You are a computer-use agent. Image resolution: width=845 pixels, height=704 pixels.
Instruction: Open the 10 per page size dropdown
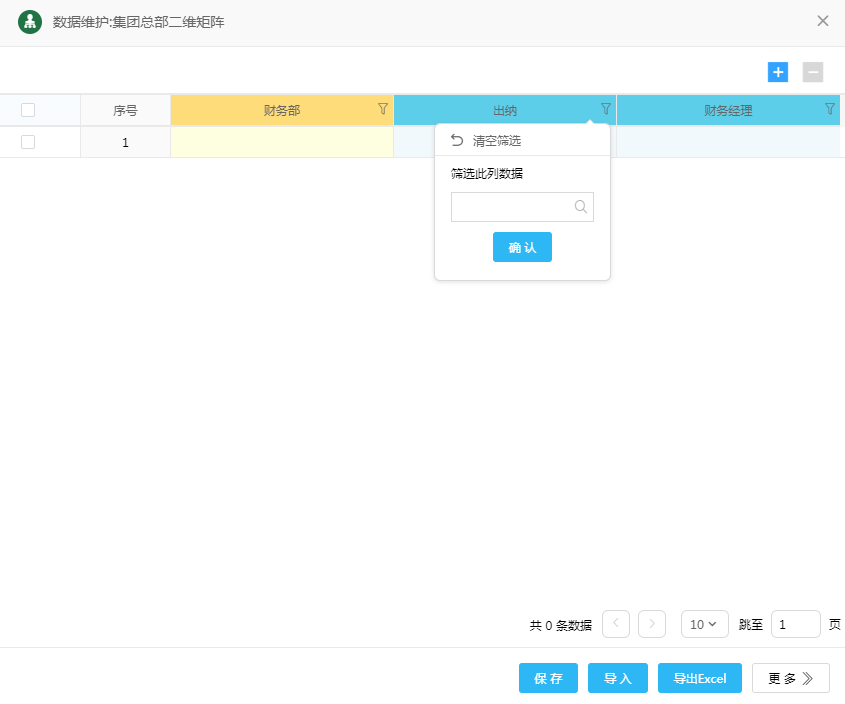point(704,624)
